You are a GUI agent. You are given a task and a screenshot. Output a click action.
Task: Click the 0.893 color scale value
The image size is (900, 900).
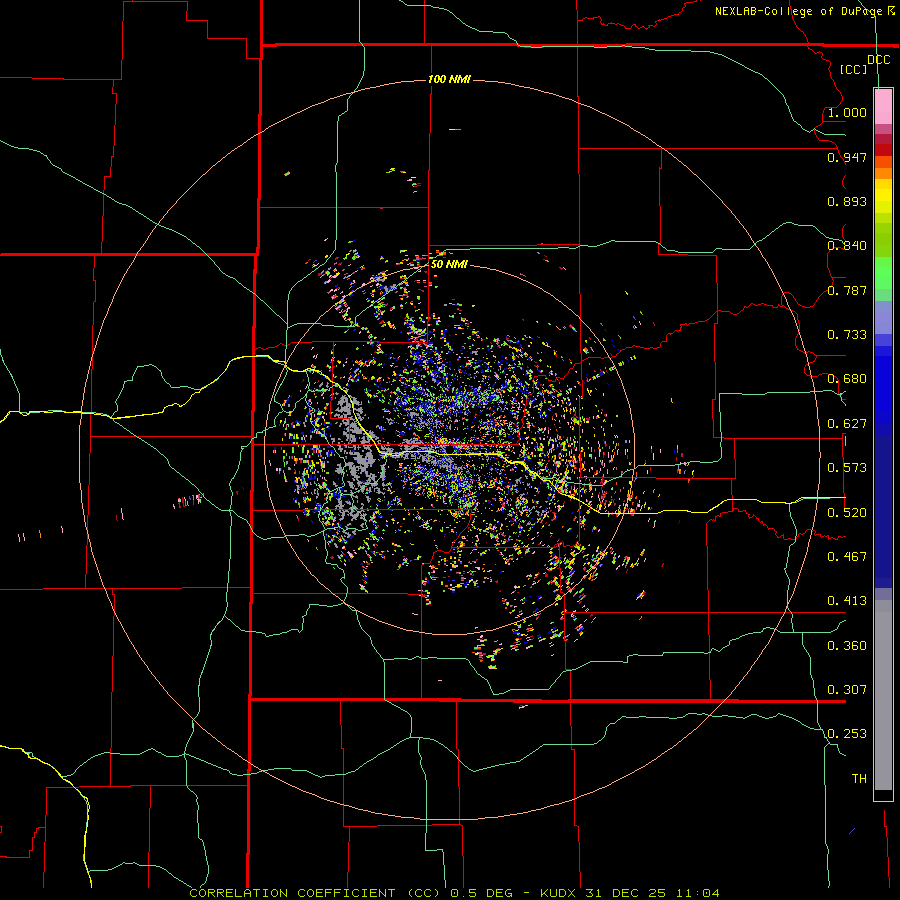(847, 201)
